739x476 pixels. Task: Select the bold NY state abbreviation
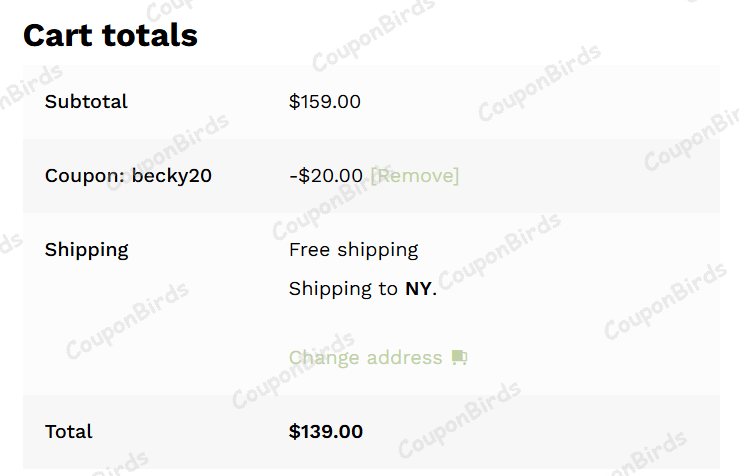(x=419, y=289)
